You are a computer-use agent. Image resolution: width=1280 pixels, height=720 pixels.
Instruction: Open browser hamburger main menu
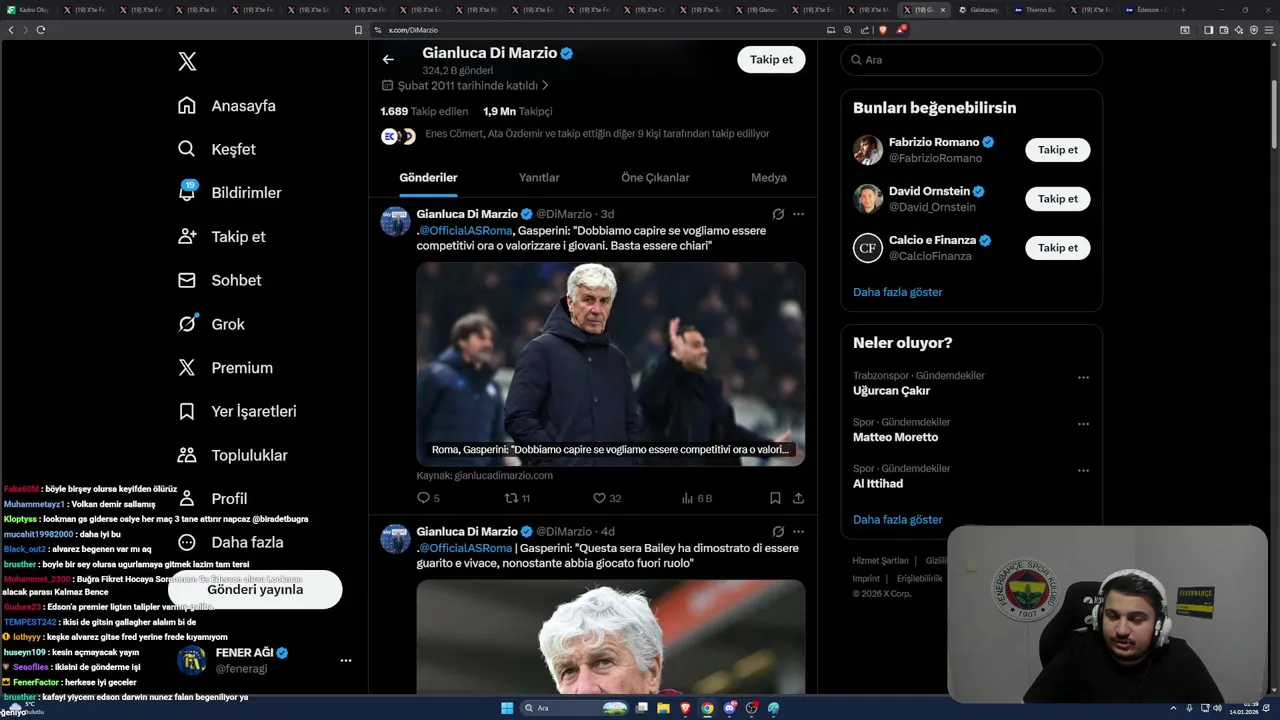(x=1270, y=30)
